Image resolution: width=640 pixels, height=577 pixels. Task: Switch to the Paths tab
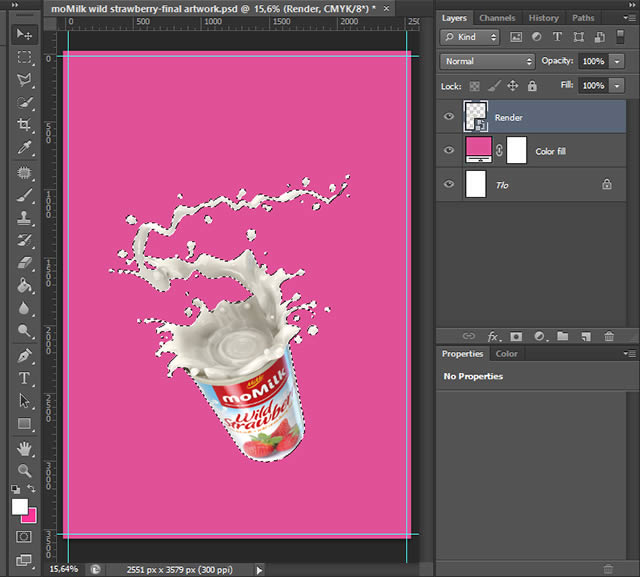click(x=583, y=18)
